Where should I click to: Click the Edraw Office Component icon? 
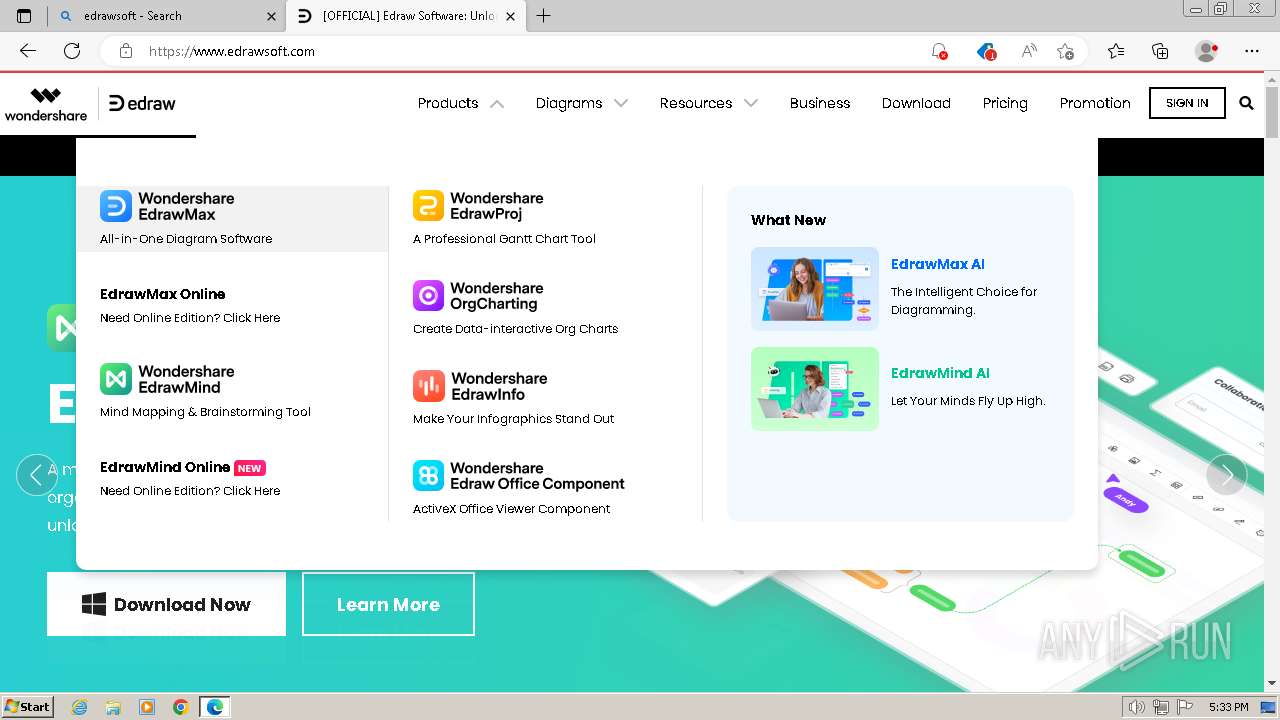tap(428, 476)
